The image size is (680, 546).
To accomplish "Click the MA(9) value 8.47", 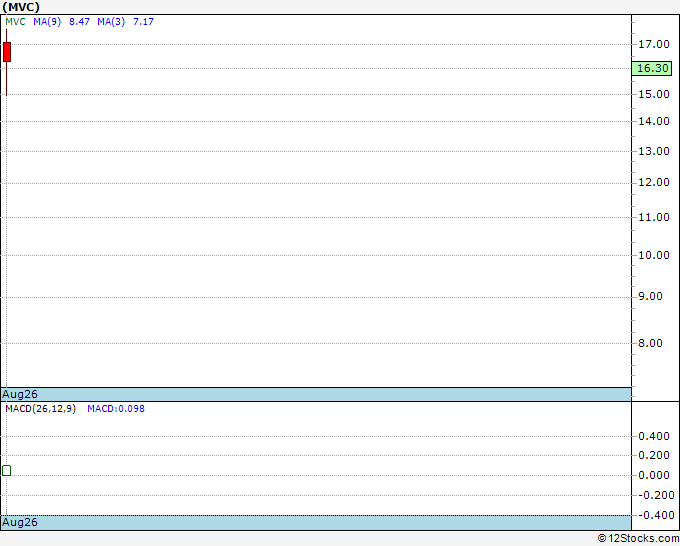I will pos(79,22).
